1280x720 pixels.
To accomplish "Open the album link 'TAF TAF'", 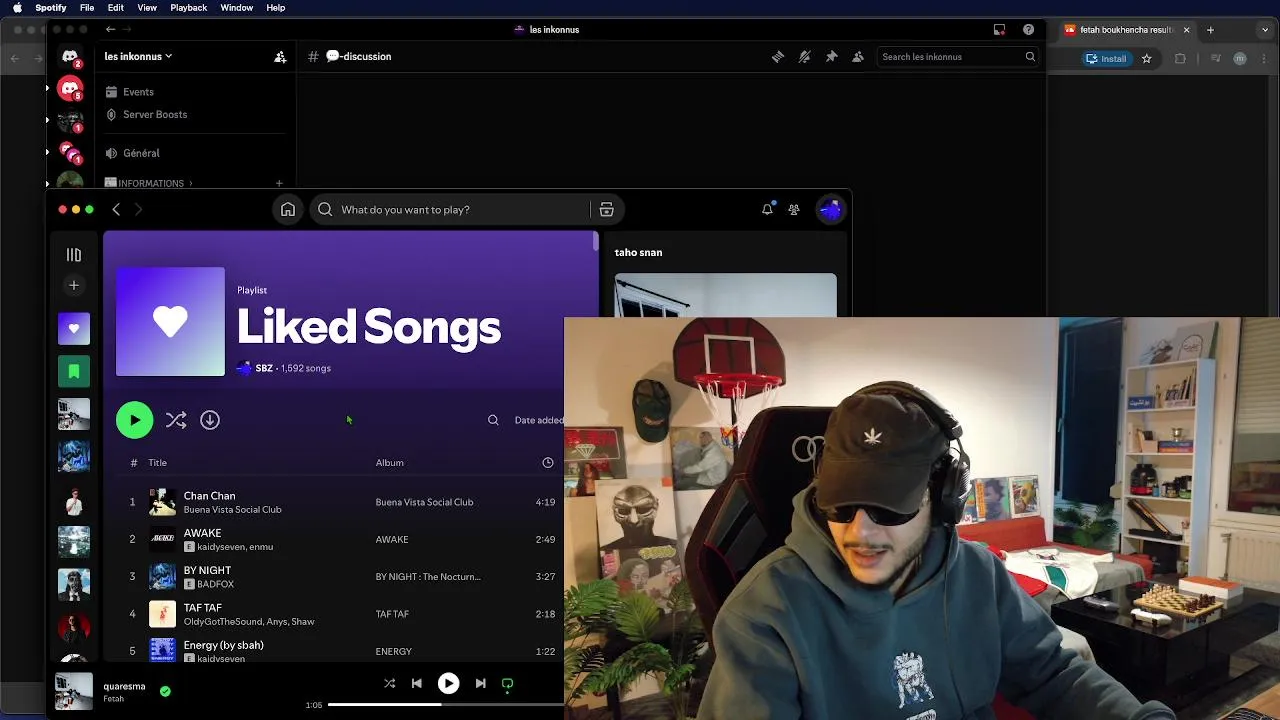I will click(392, 614).
